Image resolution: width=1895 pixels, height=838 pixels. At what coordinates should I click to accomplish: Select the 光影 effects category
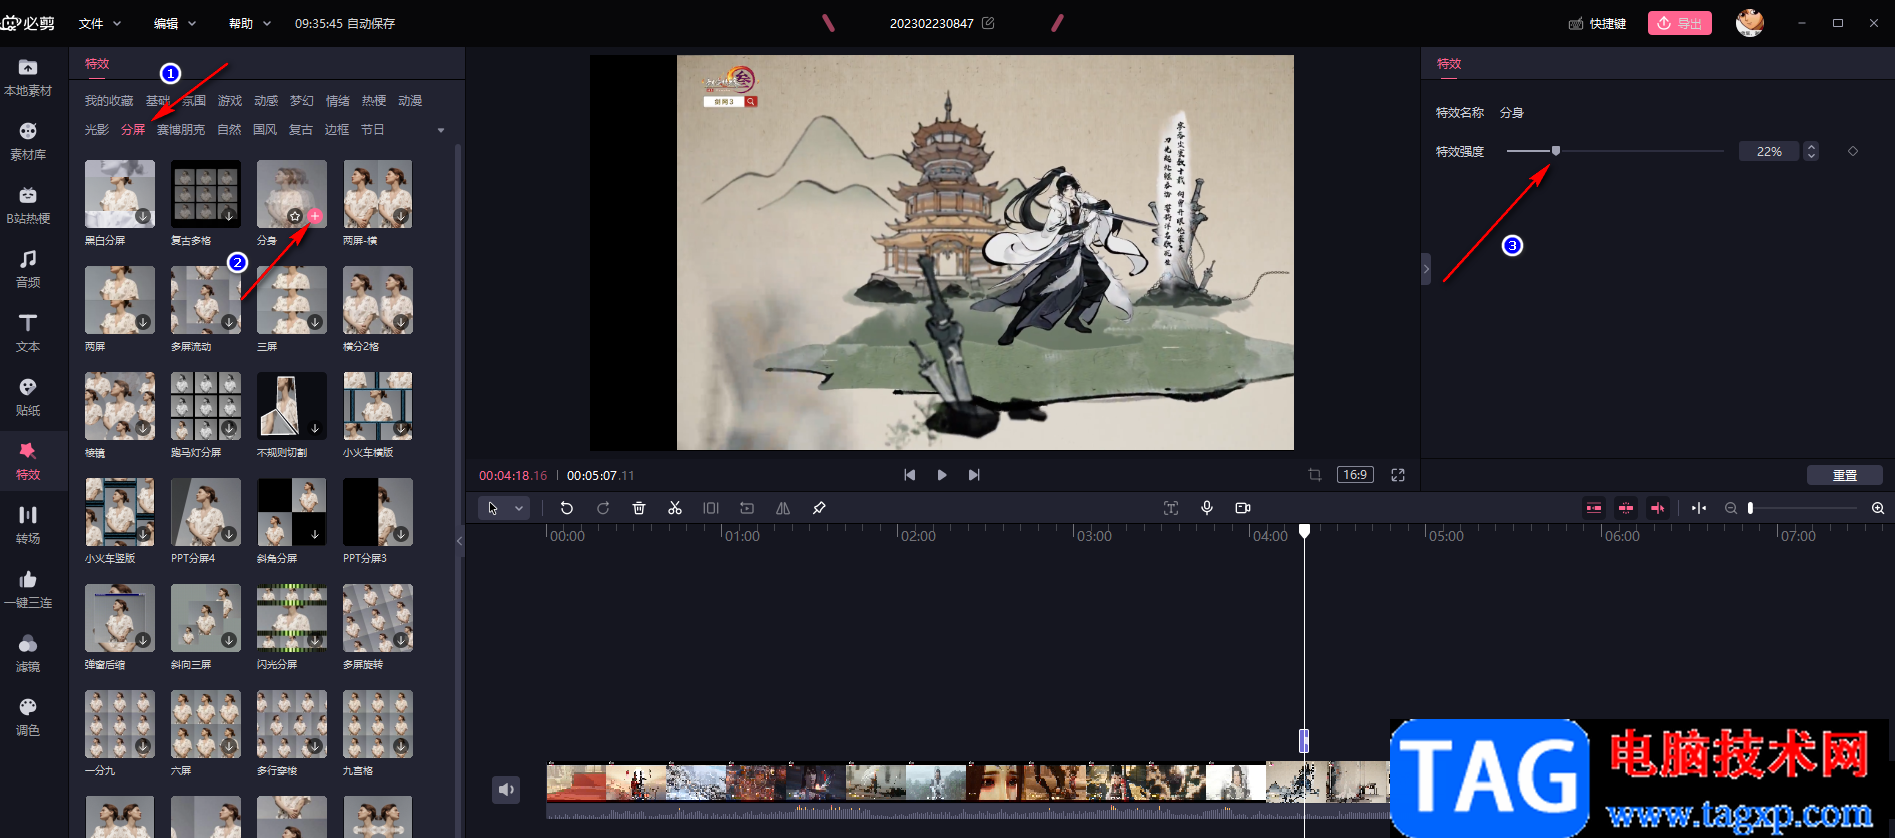pyautogui.click(x=97, y=130)
